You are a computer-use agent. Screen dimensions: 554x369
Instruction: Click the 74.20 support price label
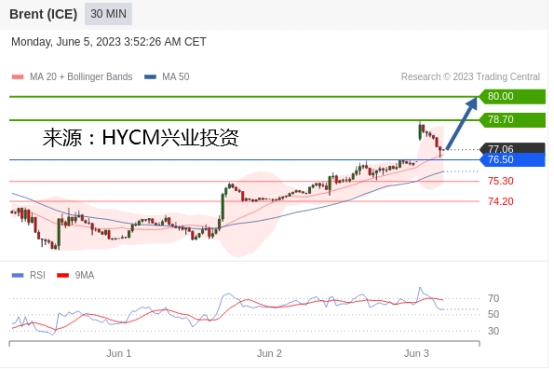click(x=501, y=201)
